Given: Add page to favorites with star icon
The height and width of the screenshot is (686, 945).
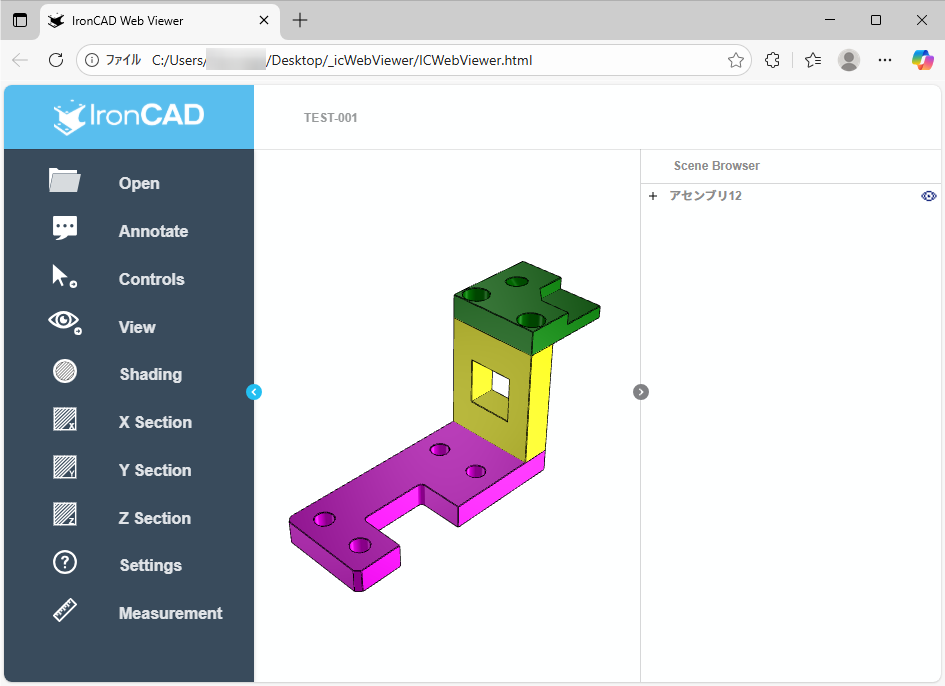Looking at the screenshot, I should [x=736, y=60].
